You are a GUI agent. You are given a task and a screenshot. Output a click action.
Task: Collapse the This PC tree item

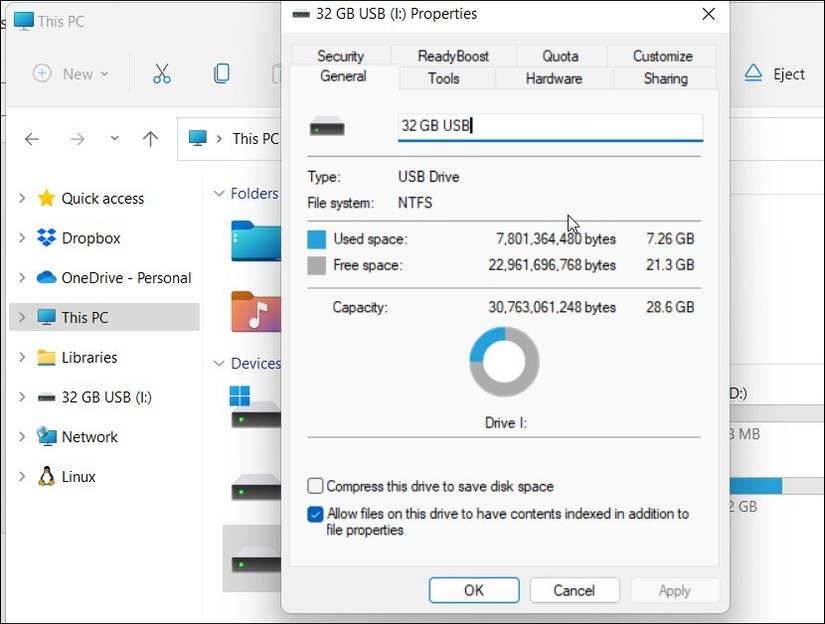click(x=21, y=317)
